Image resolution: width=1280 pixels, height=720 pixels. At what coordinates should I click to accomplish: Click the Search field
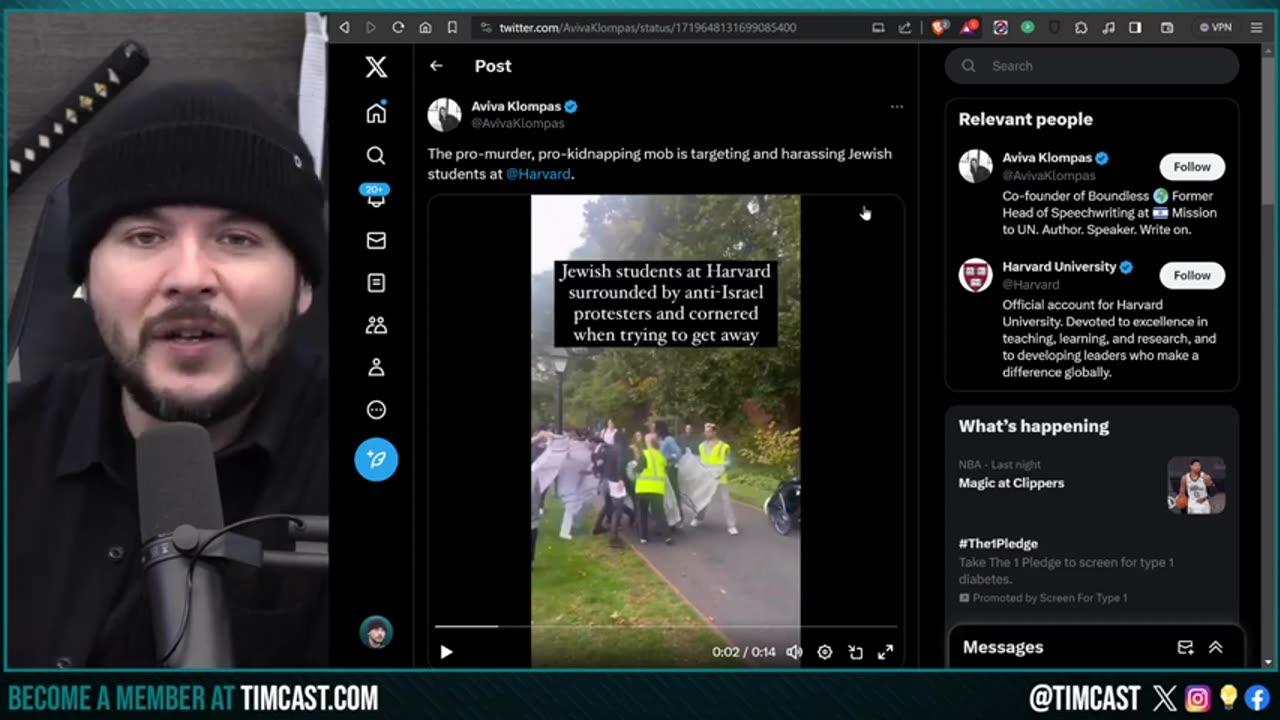(1092, 66)
